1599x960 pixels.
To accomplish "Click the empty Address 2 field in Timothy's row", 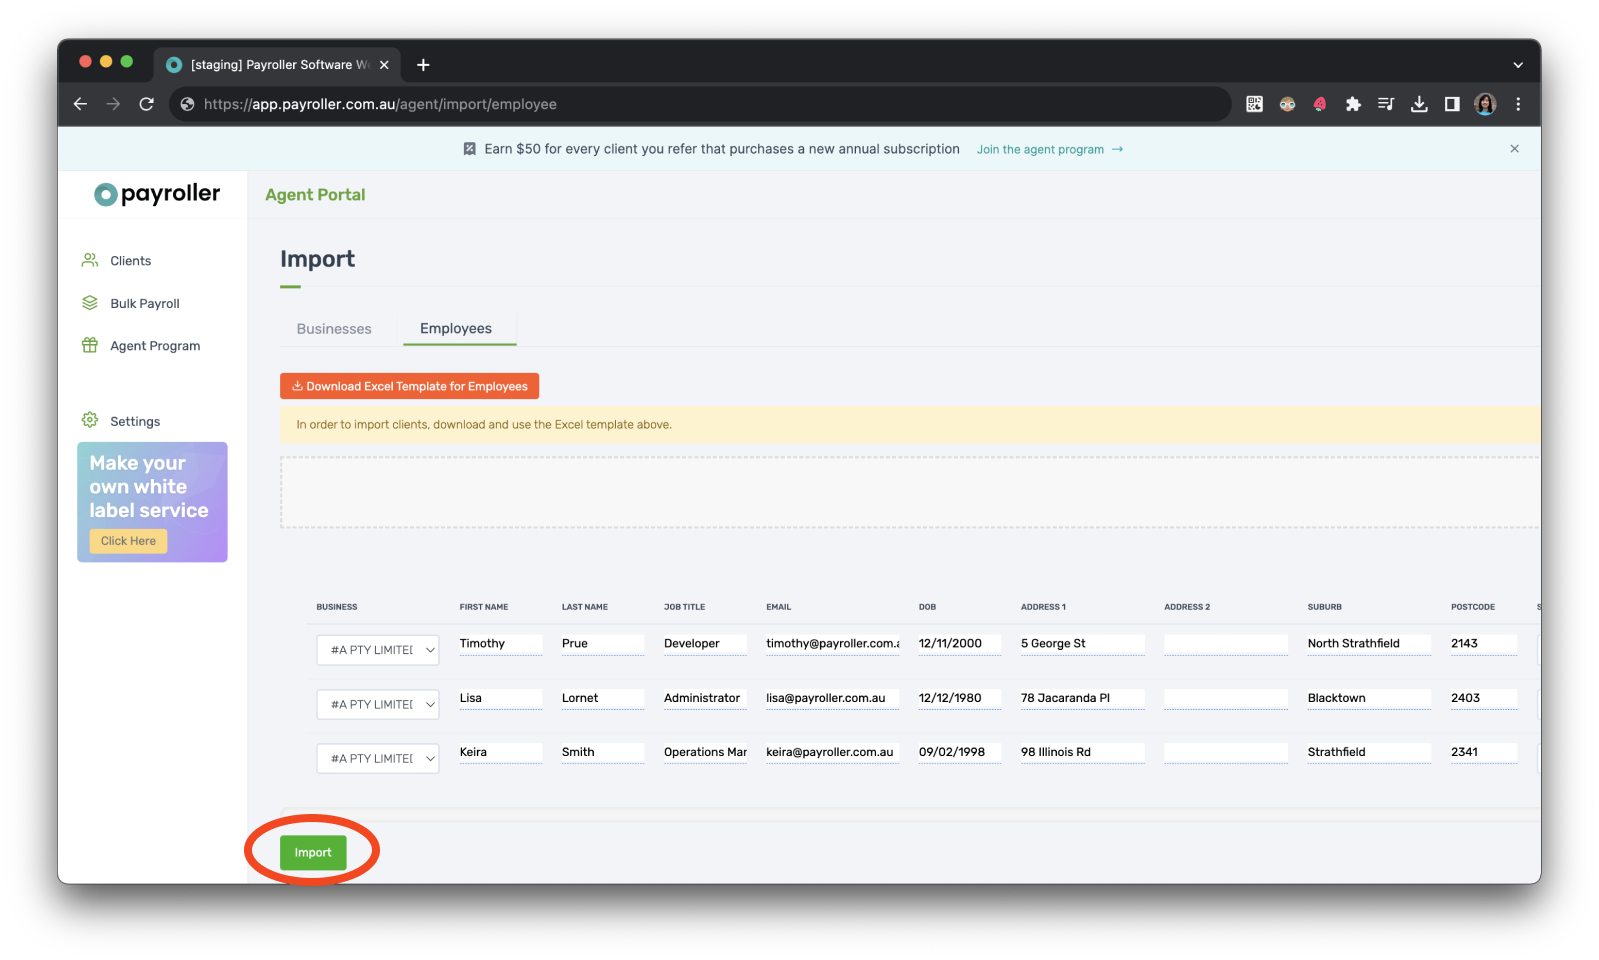I will [1225, 644].
